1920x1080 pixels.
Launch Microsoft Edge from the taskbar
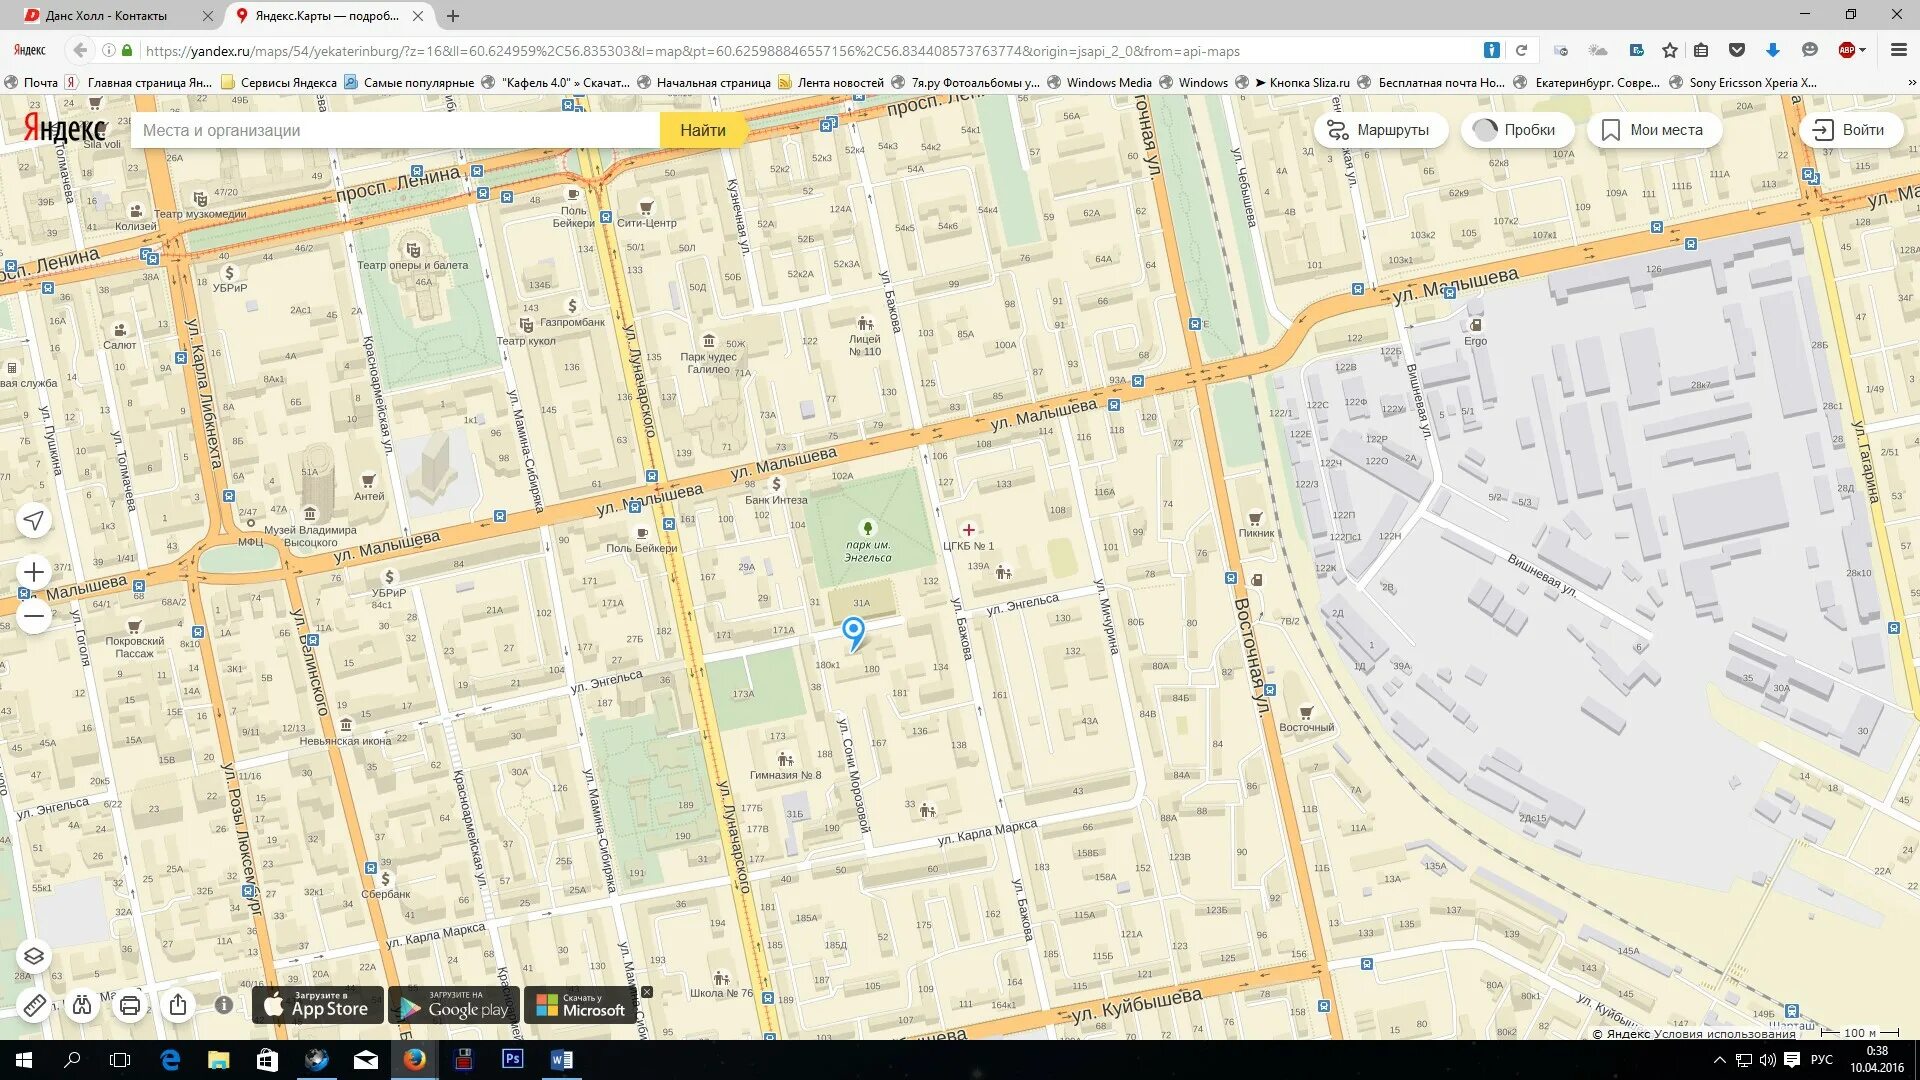coord(170,1060)
